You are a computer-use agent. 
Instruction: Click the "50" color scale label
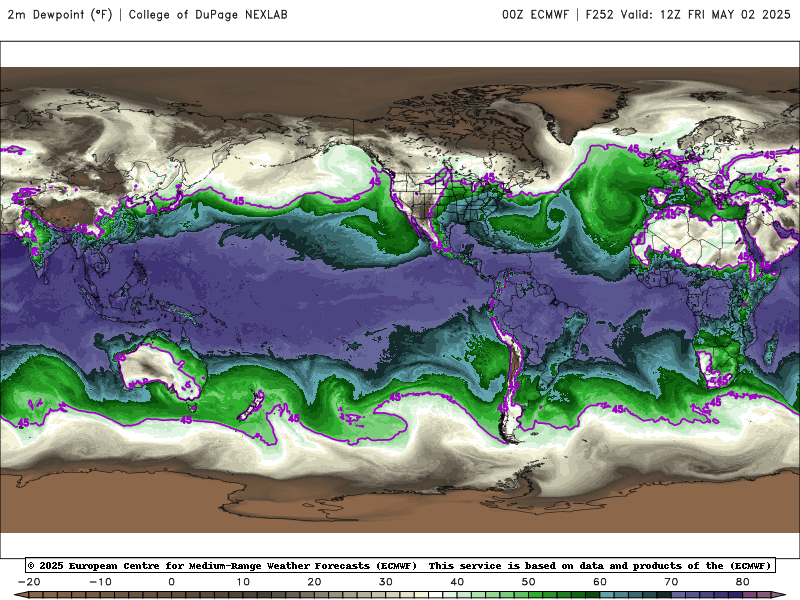pyautogui.click(x=529, y=582)
